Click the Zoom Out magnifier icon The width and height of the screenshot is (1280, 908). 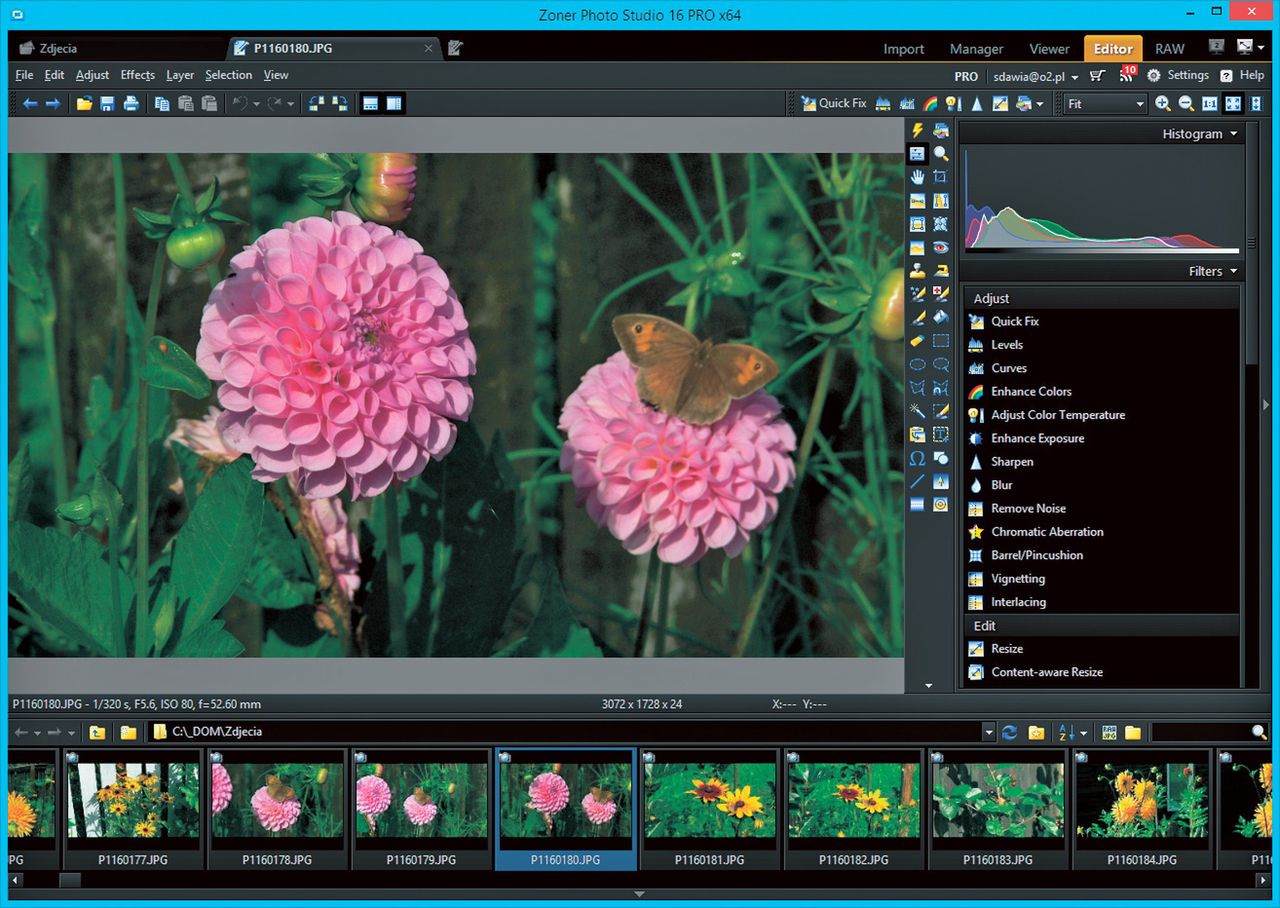click(x=1186, y=103)
